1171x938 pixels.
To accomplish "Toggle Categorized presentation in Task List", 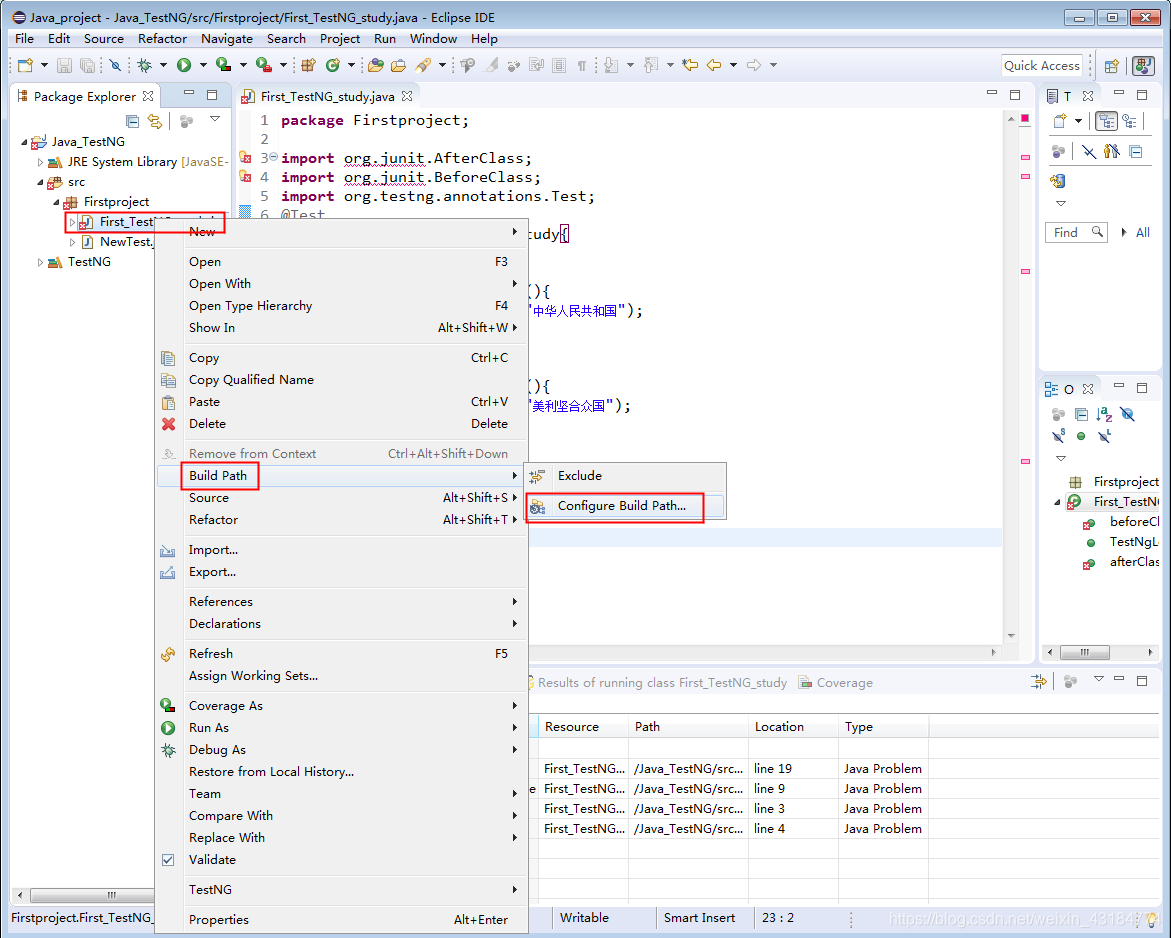I will (x=1107, y=121).
